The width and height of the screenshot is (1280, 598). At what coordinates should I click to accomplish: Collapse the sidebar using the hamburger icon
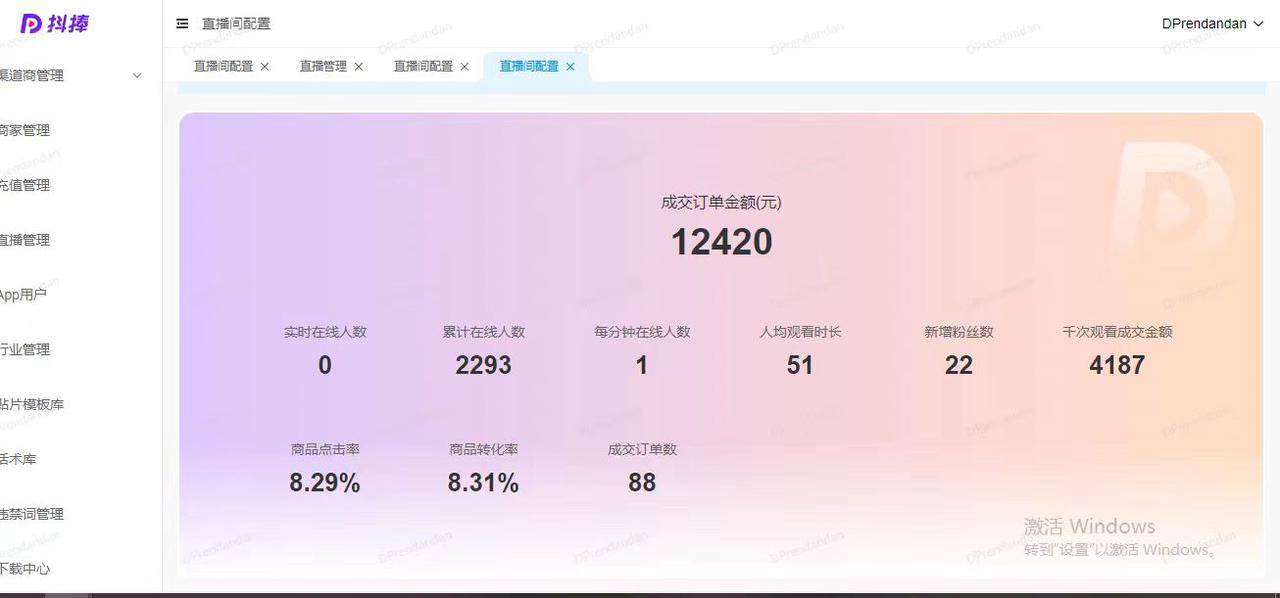point(182,23)
